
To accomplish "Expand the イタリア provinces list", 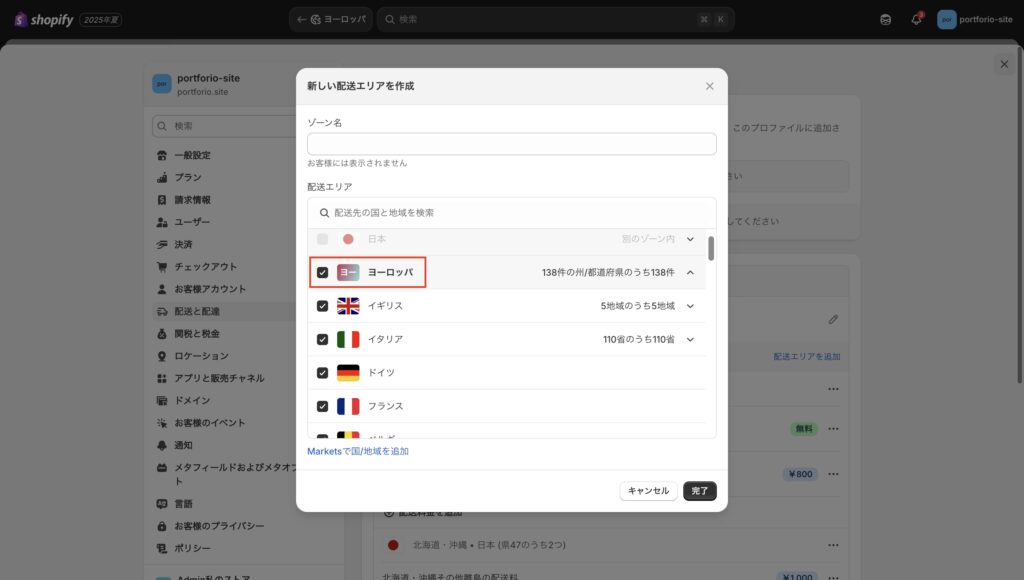I will pyautogui.click(x=690, y=339).
